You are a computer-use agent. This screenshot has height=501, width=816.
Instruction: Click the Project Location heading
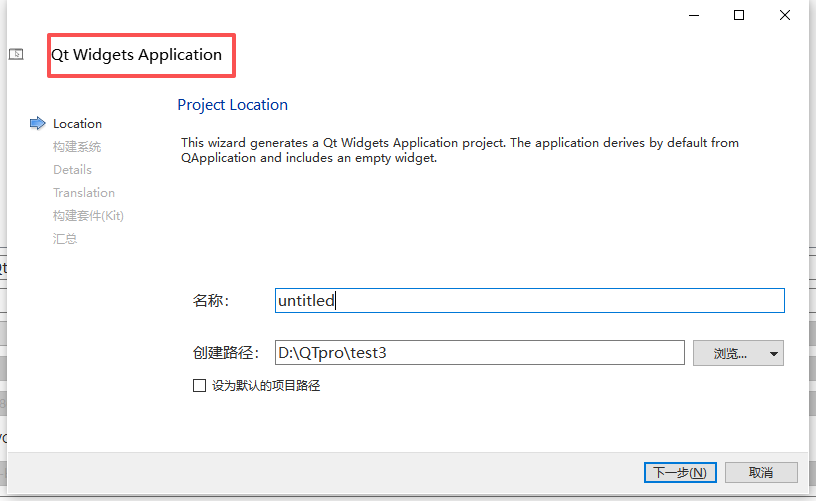[x=233, y=105]
